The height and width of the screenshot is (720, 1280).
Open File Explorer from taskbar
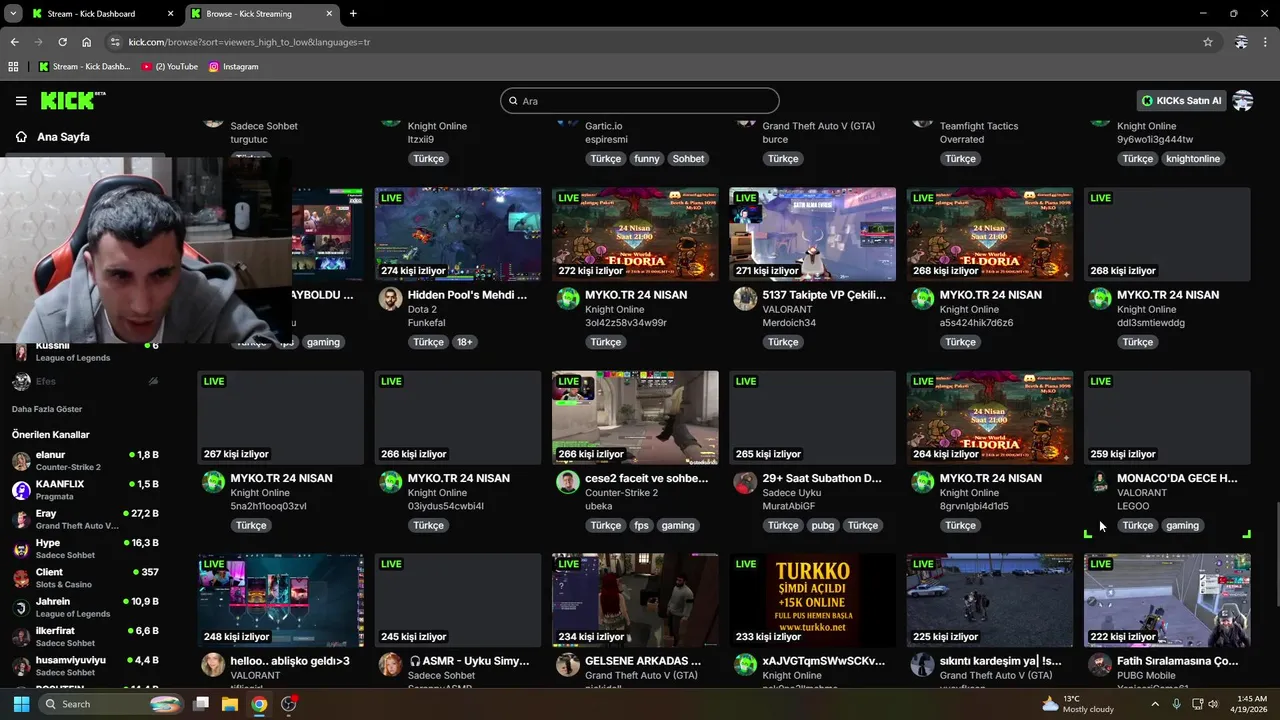click(x=230, y=704)
